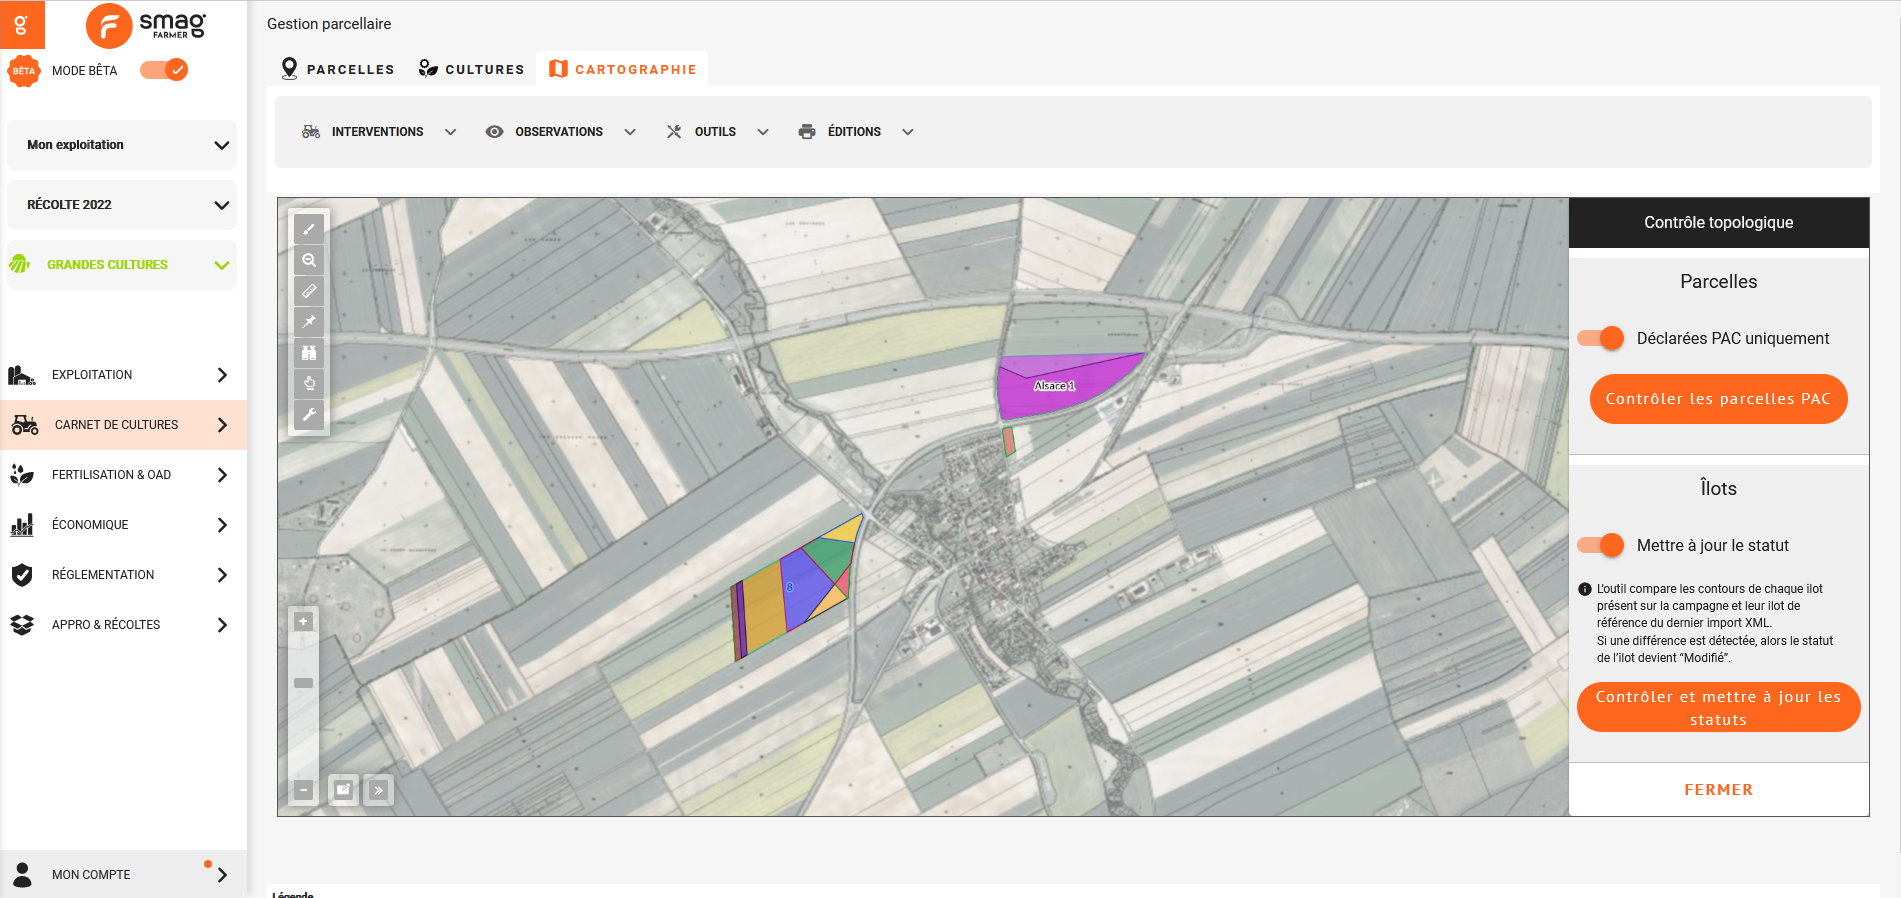
Task: Switch to the Parcelles tab
Action: click(x=338, y=69)
